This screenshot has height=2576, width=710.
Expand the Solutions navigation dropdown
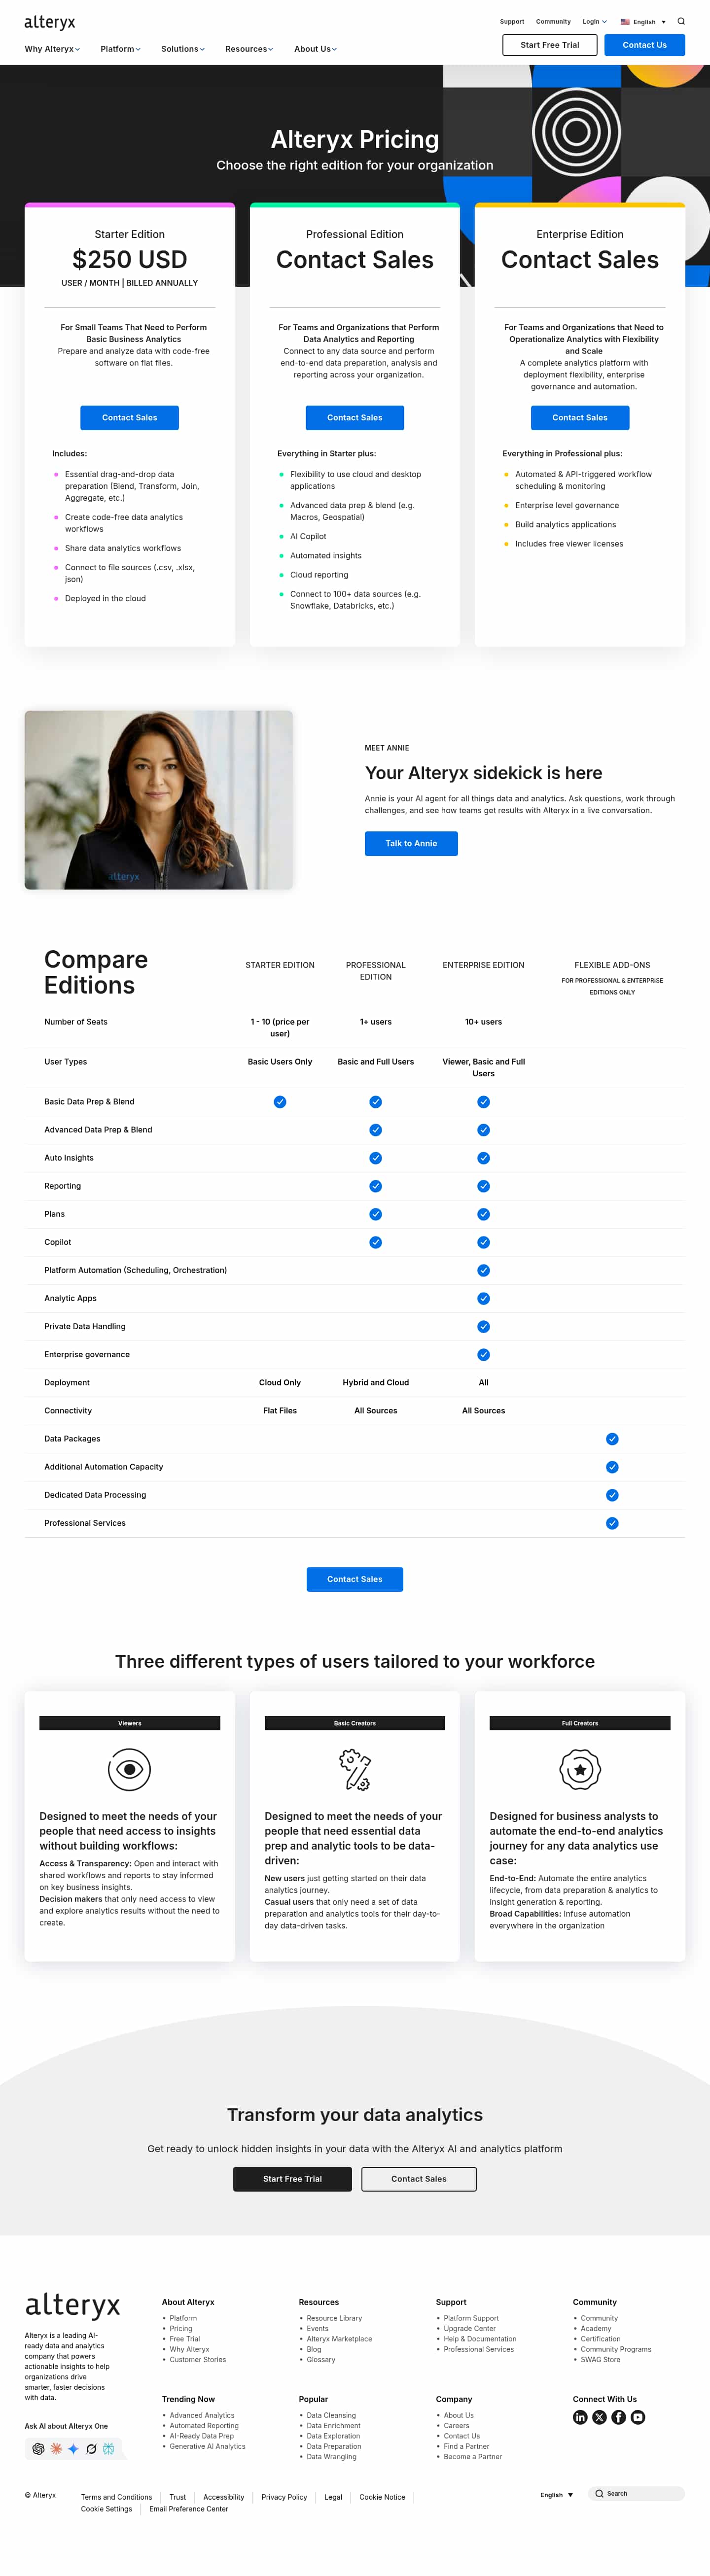182,49
